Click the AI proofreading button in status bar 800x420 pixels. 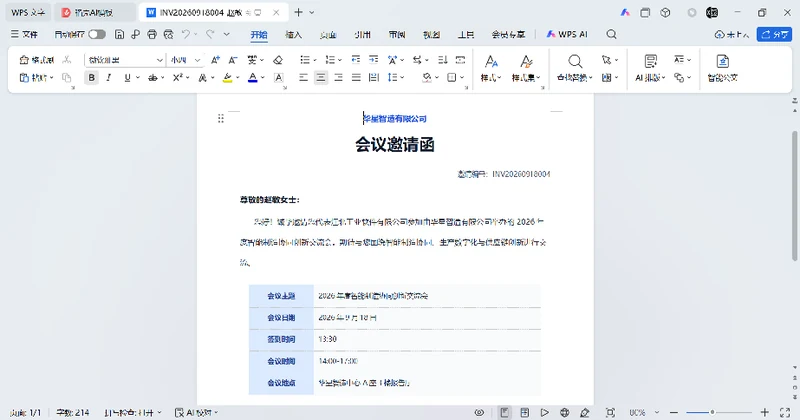coord(196,412)
